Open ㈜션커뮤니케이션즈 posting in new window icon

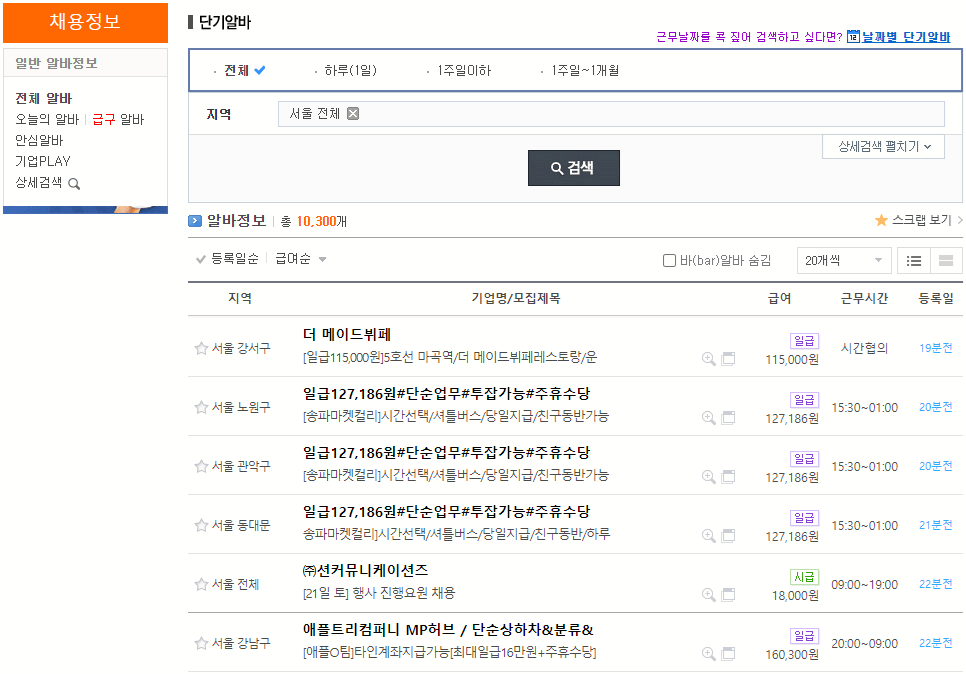tap(727, 594)
